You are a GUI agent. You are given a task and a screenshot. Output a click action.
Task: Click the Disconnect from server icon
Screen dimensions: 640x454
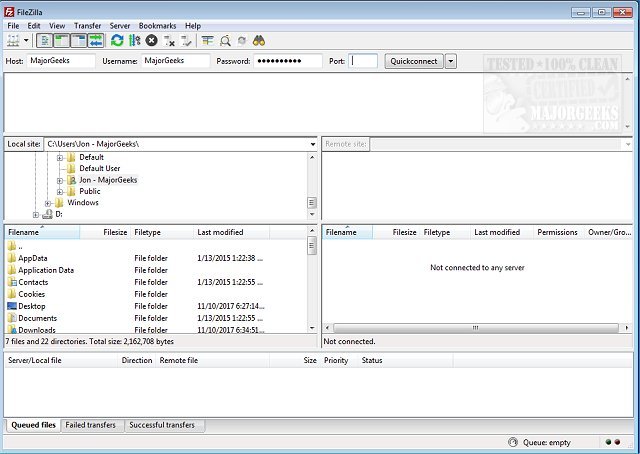(x=169, y=40)
